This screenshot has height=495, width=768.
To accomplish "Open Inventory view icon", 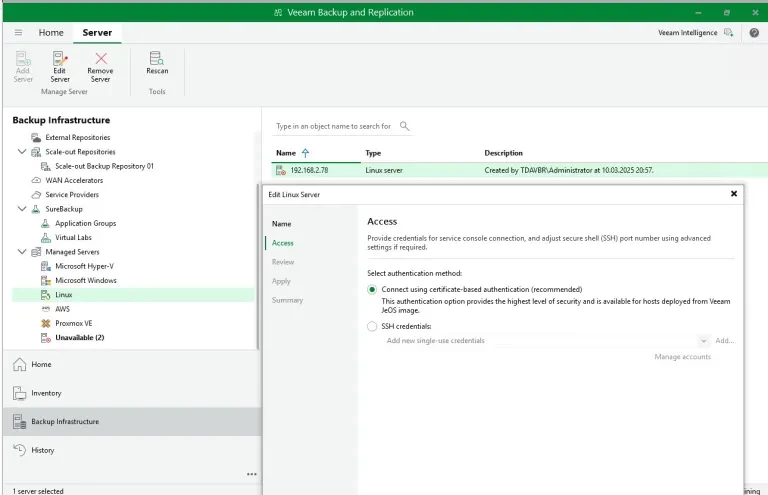I will (20, 393).
